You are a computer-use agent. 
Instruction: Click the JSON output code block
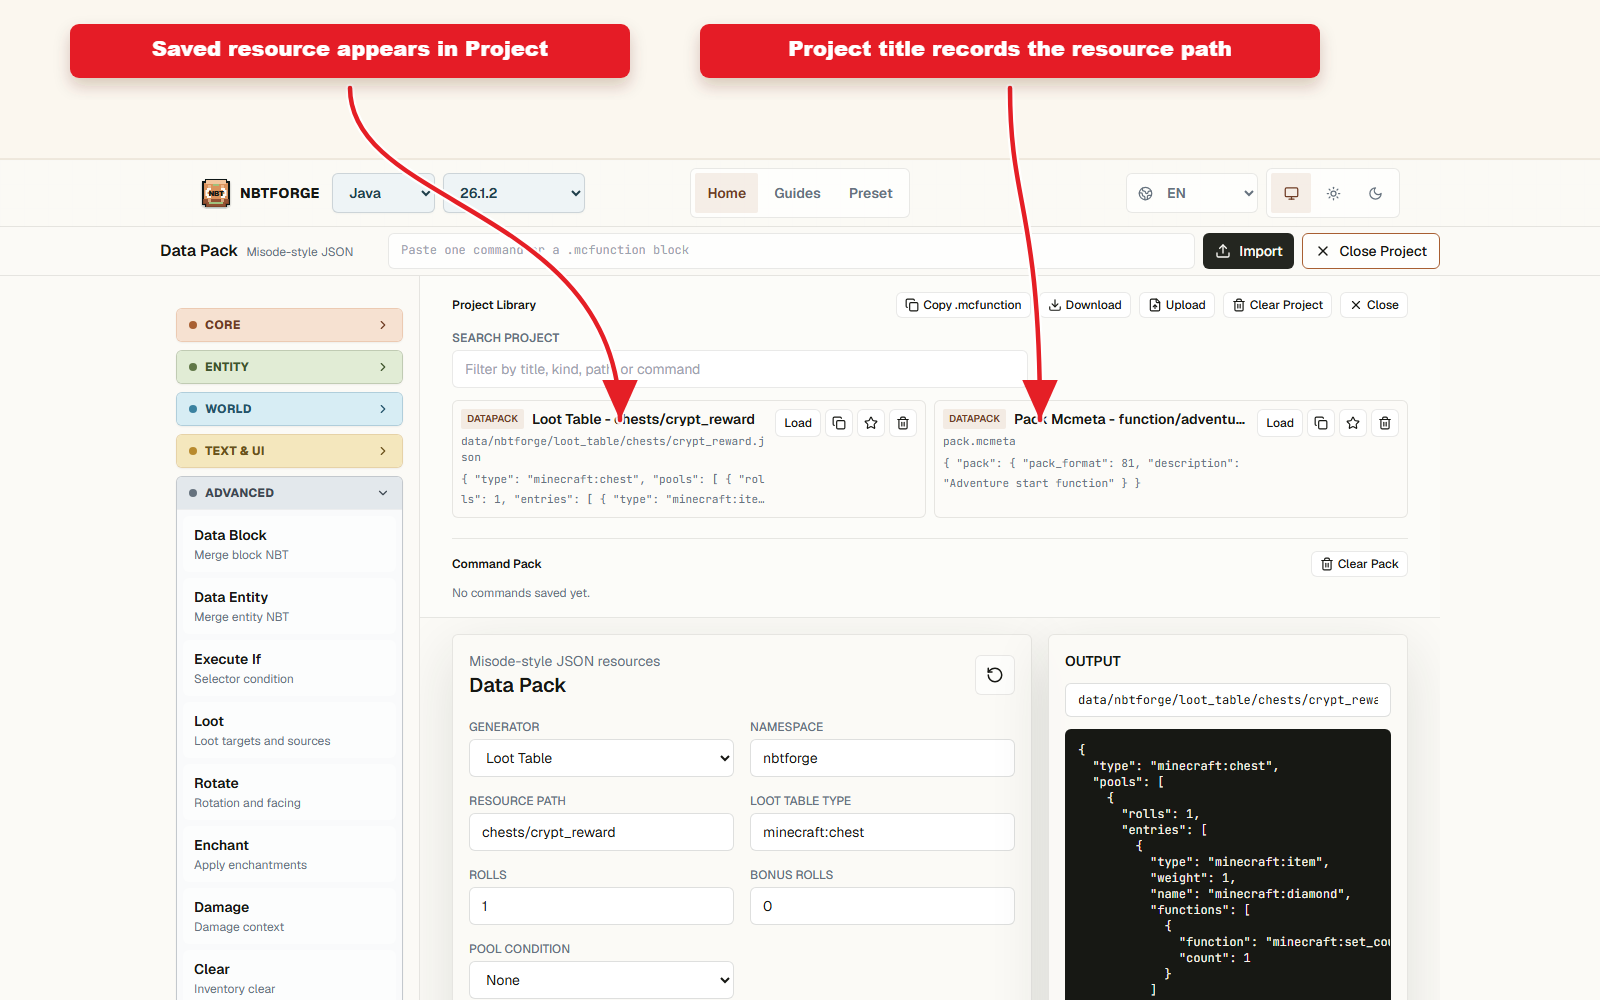click(1228, 865)
